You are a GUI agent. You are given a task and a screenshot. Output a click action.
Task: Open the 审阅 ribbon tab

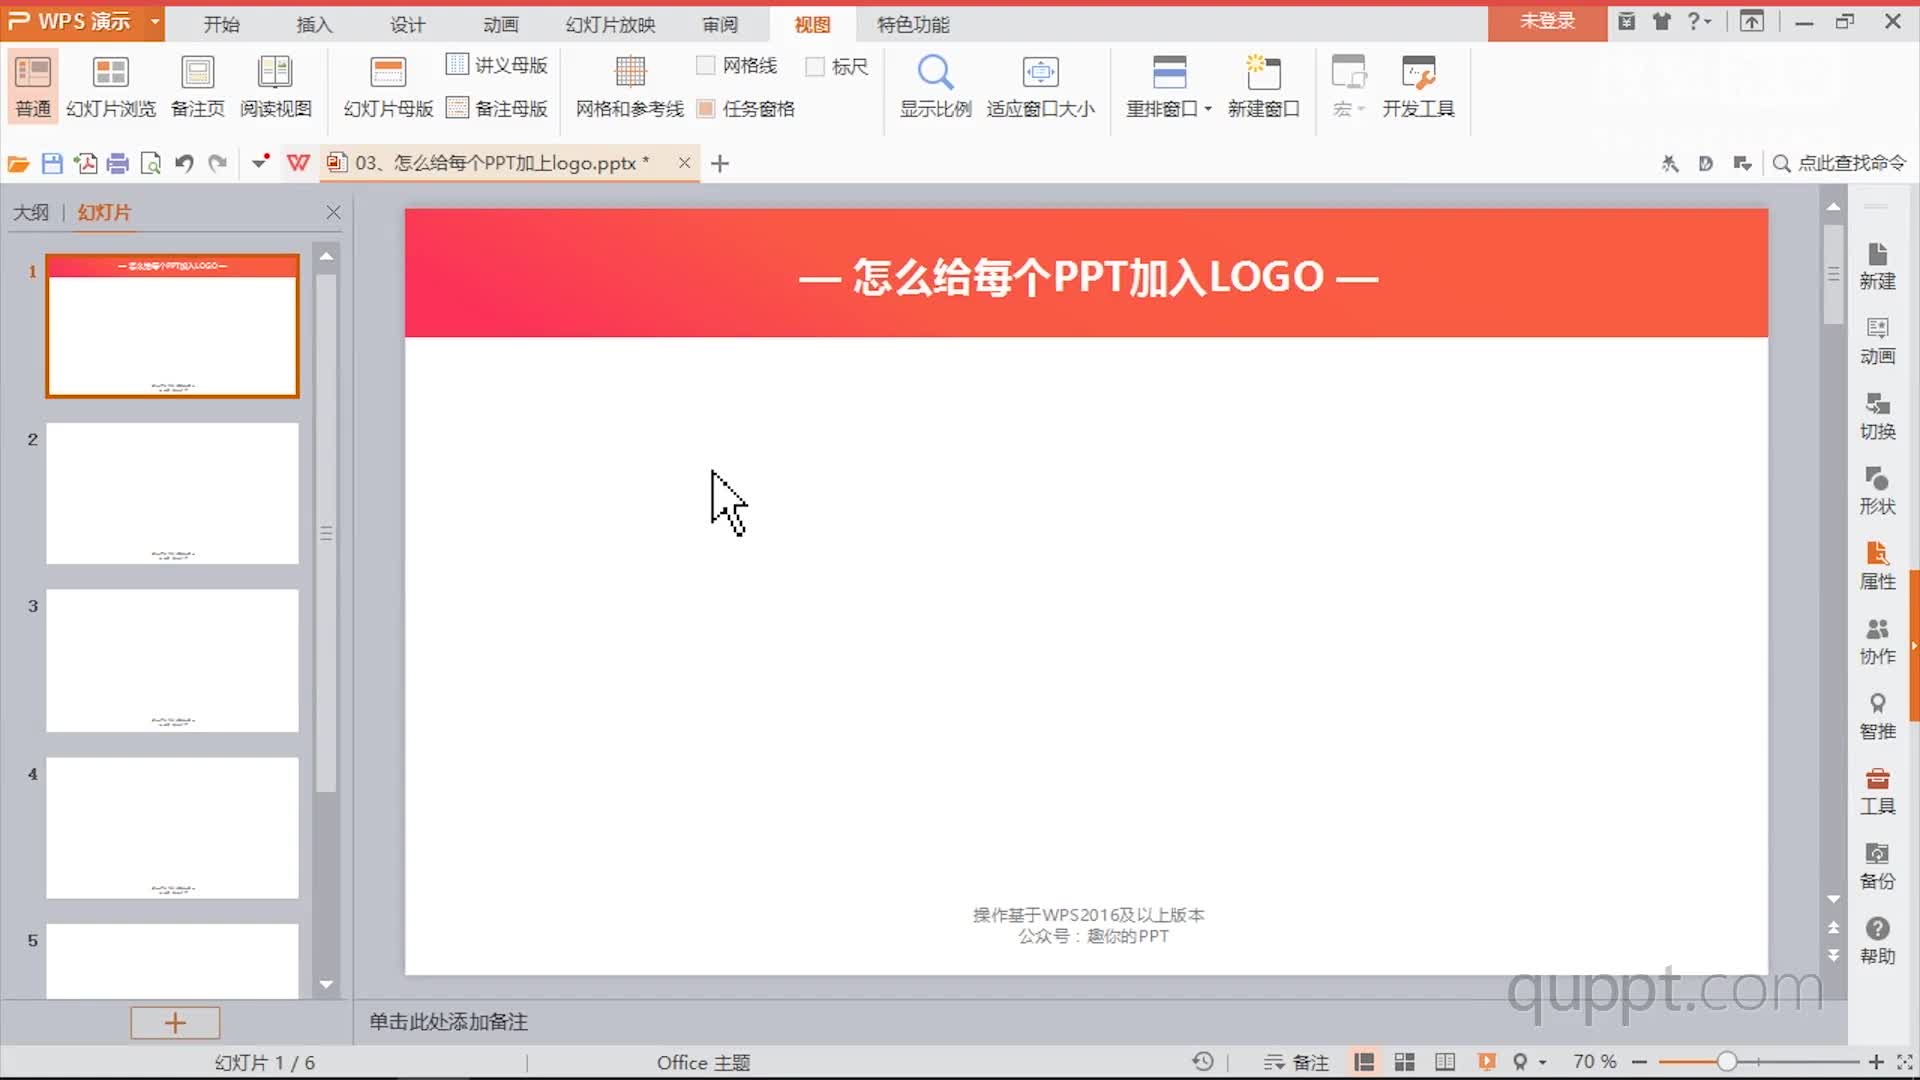point(720,24)
